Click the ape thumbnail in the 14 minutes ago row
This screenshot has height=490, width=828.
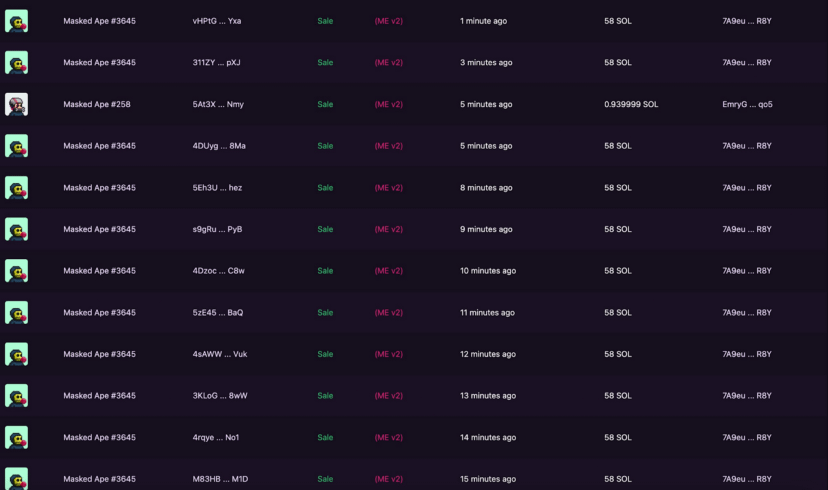point(16,437)
